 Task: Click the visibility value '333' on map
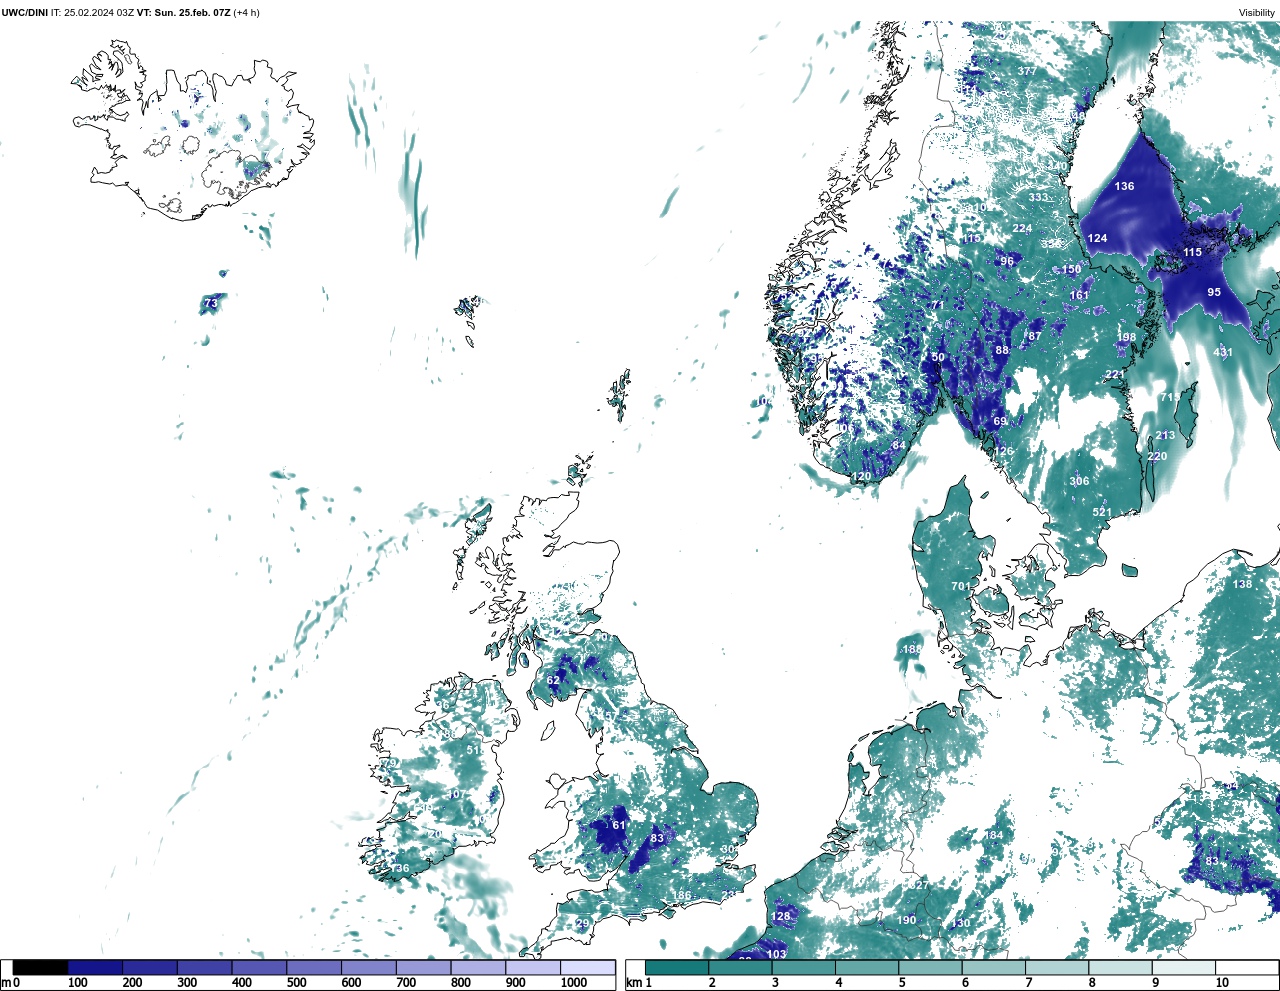coord(1038,198)
